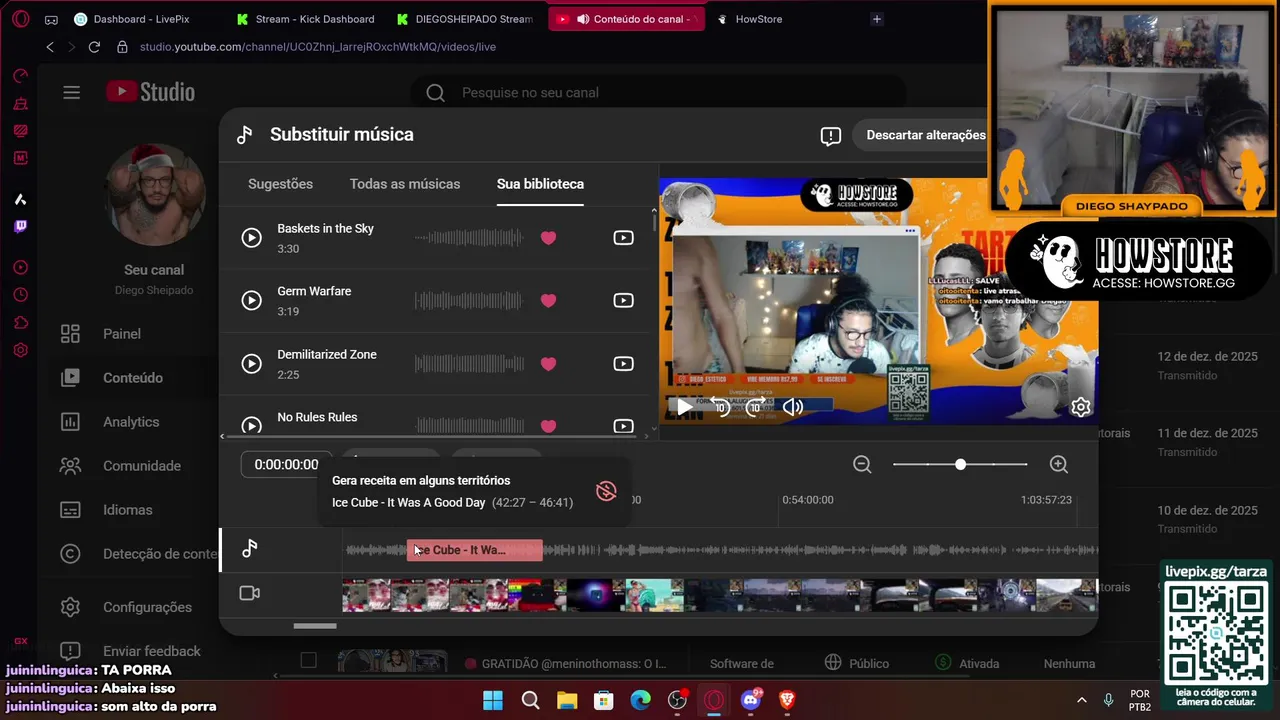The image size is (1280, 720).
Task: Open Analytics in the sidebar
Action: 130,422
